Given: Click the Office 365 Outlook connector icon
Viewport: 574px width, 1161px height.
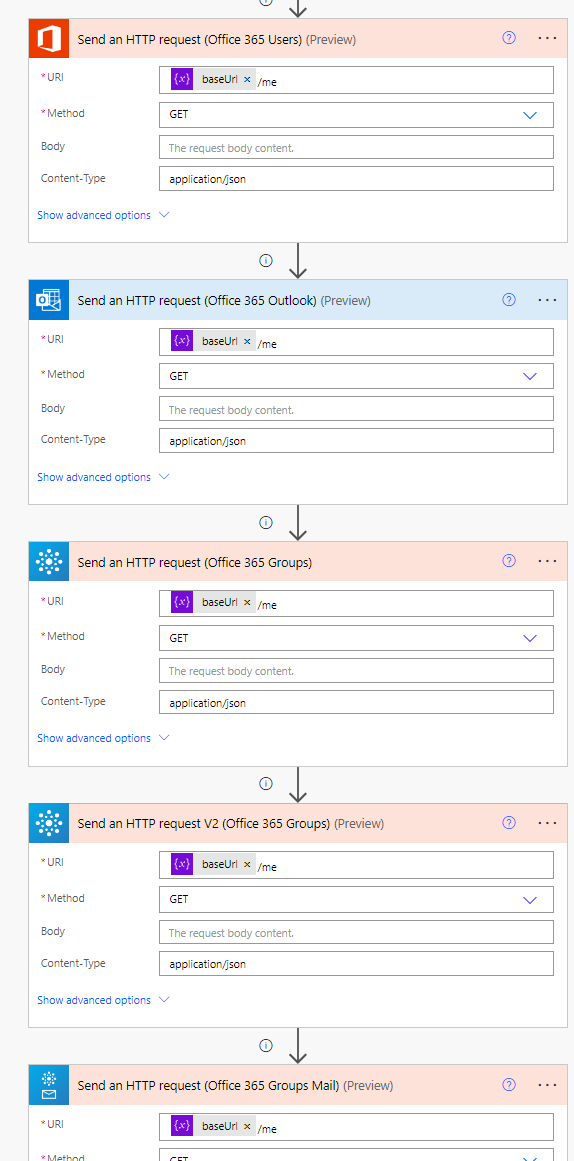Looking at the screenshot, I should click(49, 300).
